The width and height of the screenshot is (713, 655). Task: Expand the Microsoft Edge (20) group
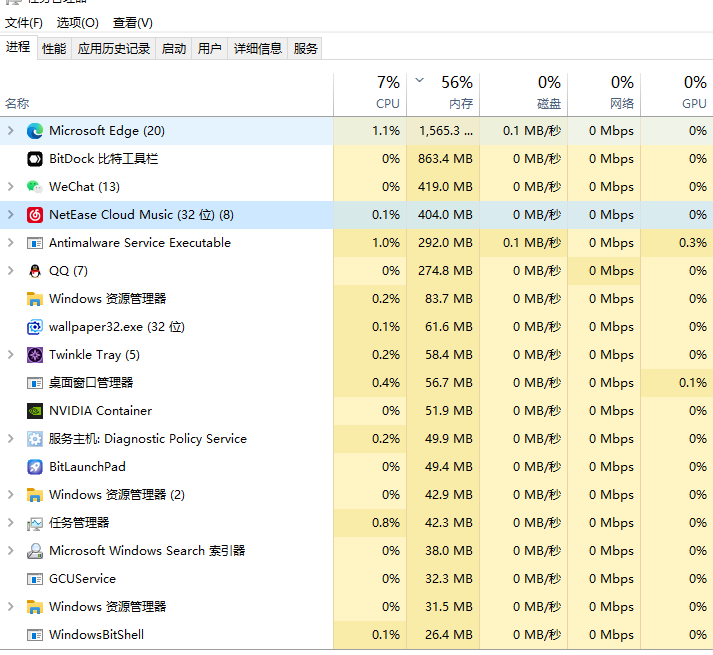click(11, 131)
